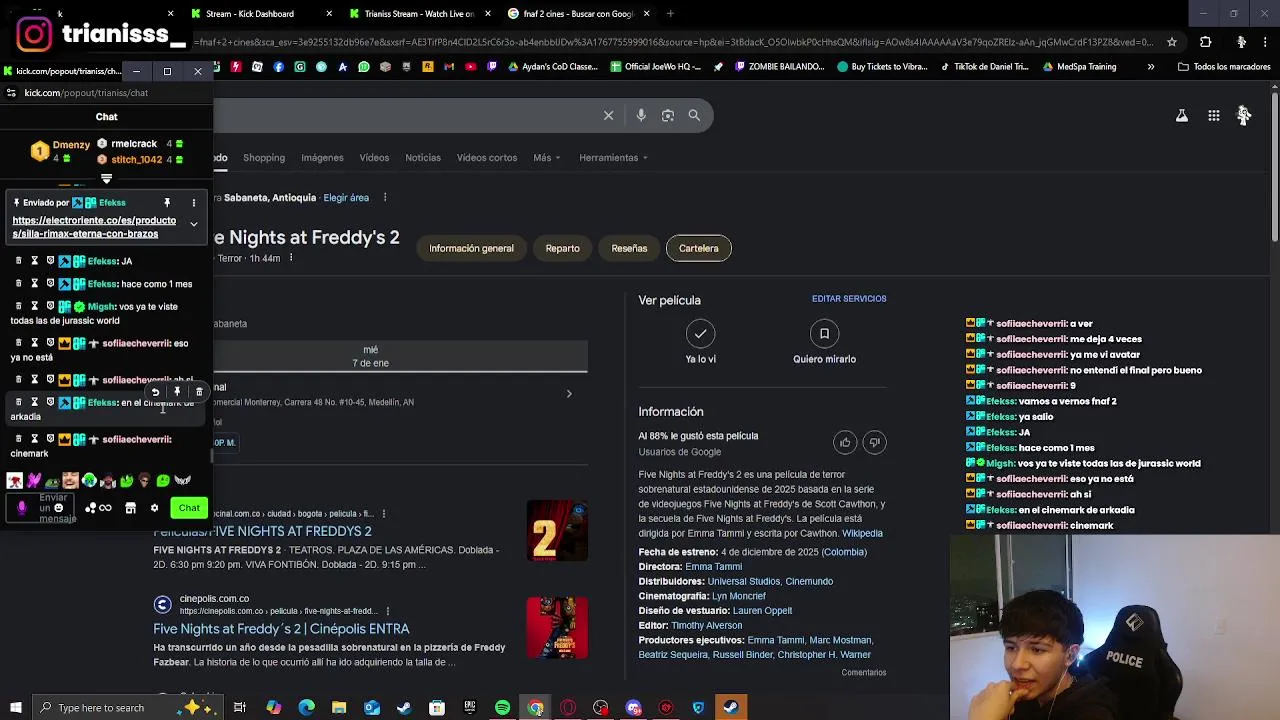This screenshot has width=1280, height=720.
Task: Open the Herramientas dropdown
Action: (613, 158)
